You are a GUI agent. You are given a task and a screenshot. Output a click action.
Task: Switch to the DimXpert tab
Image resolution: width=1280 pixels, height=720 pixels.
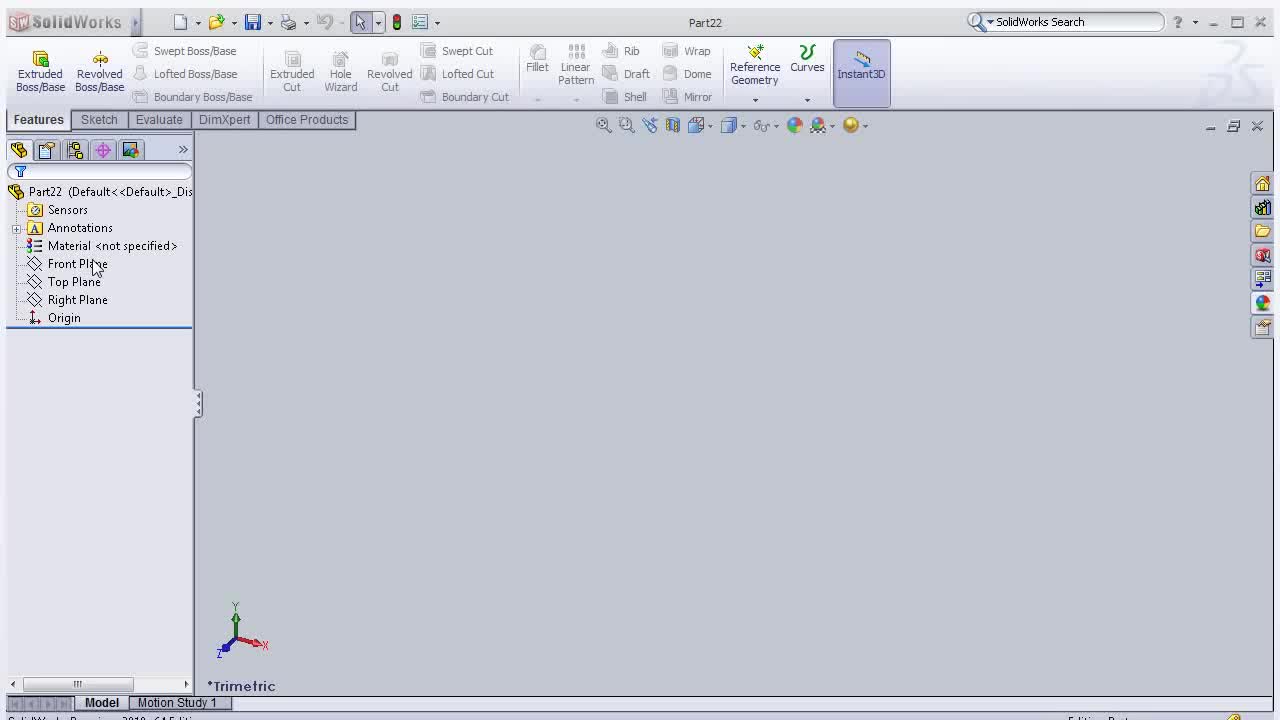click(224, 120)
